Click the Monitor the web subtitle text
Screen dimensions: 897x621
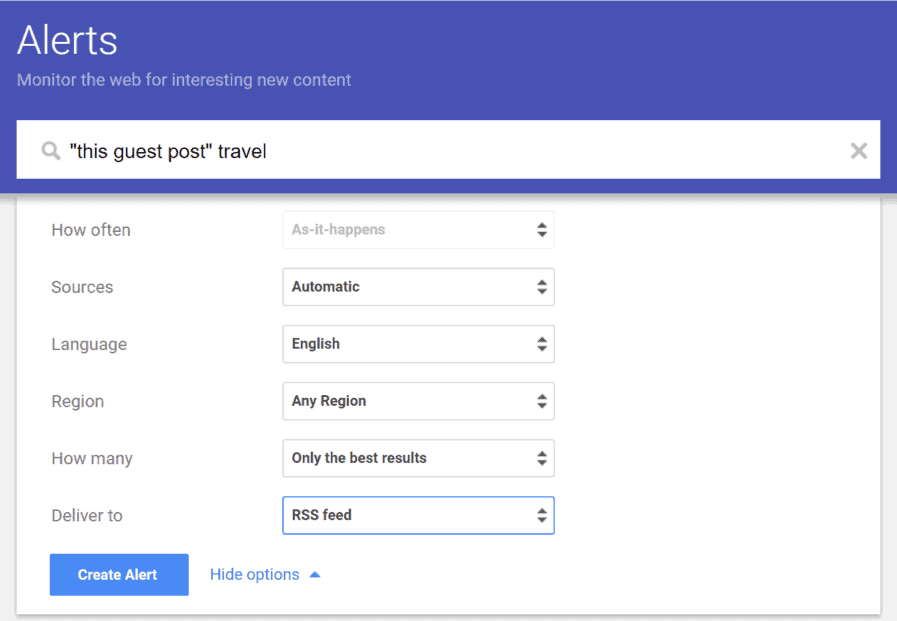(183, 80)
